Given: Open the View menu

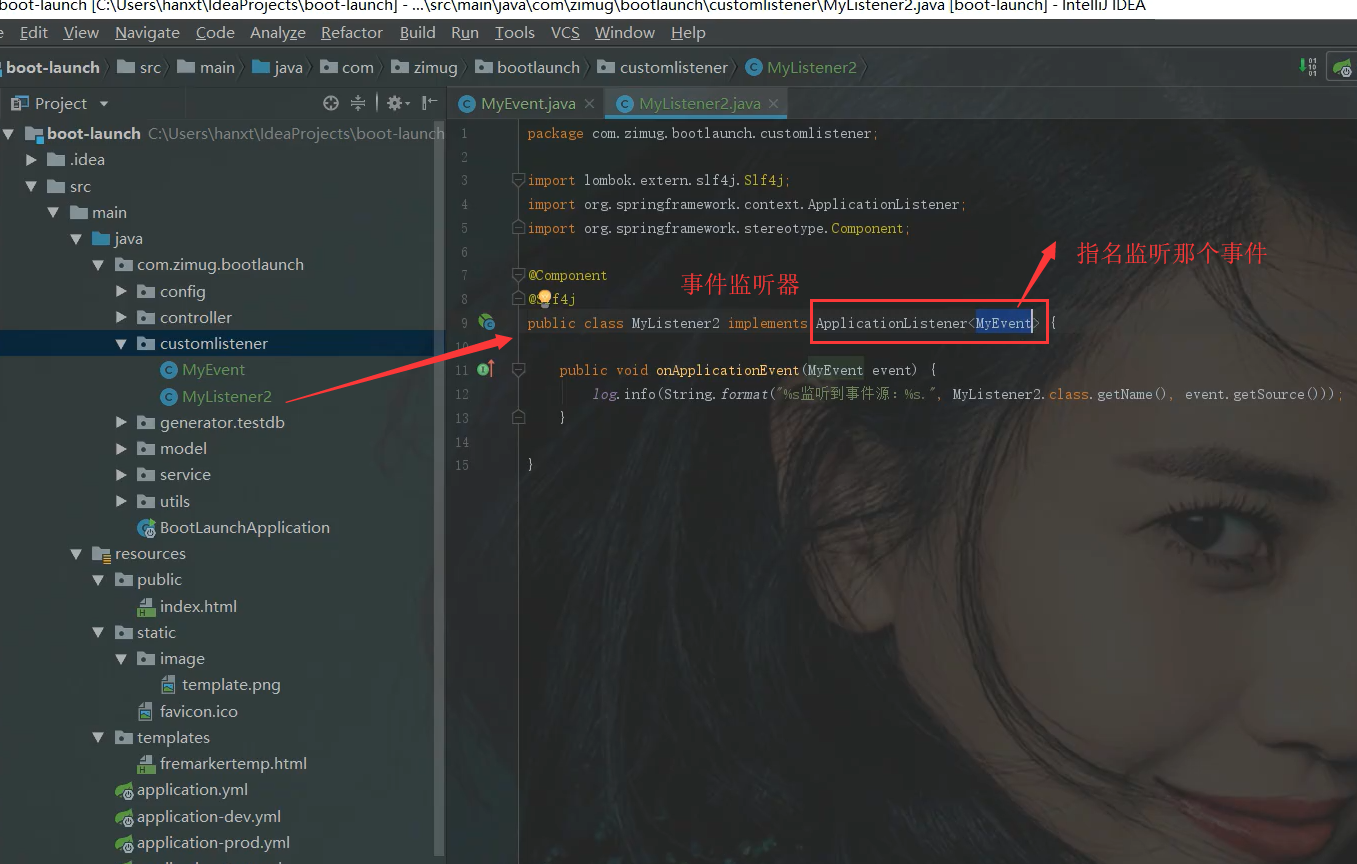Looking at the screenshot, I should click(81, 32).
